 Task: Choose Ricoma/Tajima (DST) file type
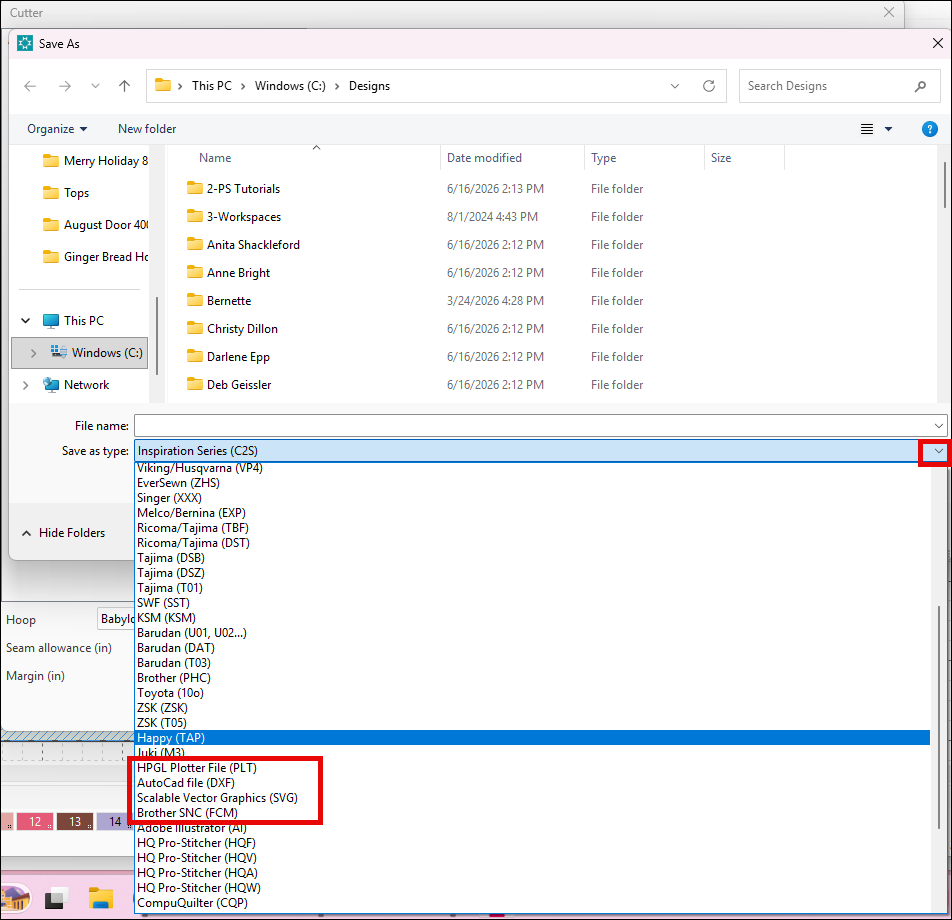click(193, 543)
